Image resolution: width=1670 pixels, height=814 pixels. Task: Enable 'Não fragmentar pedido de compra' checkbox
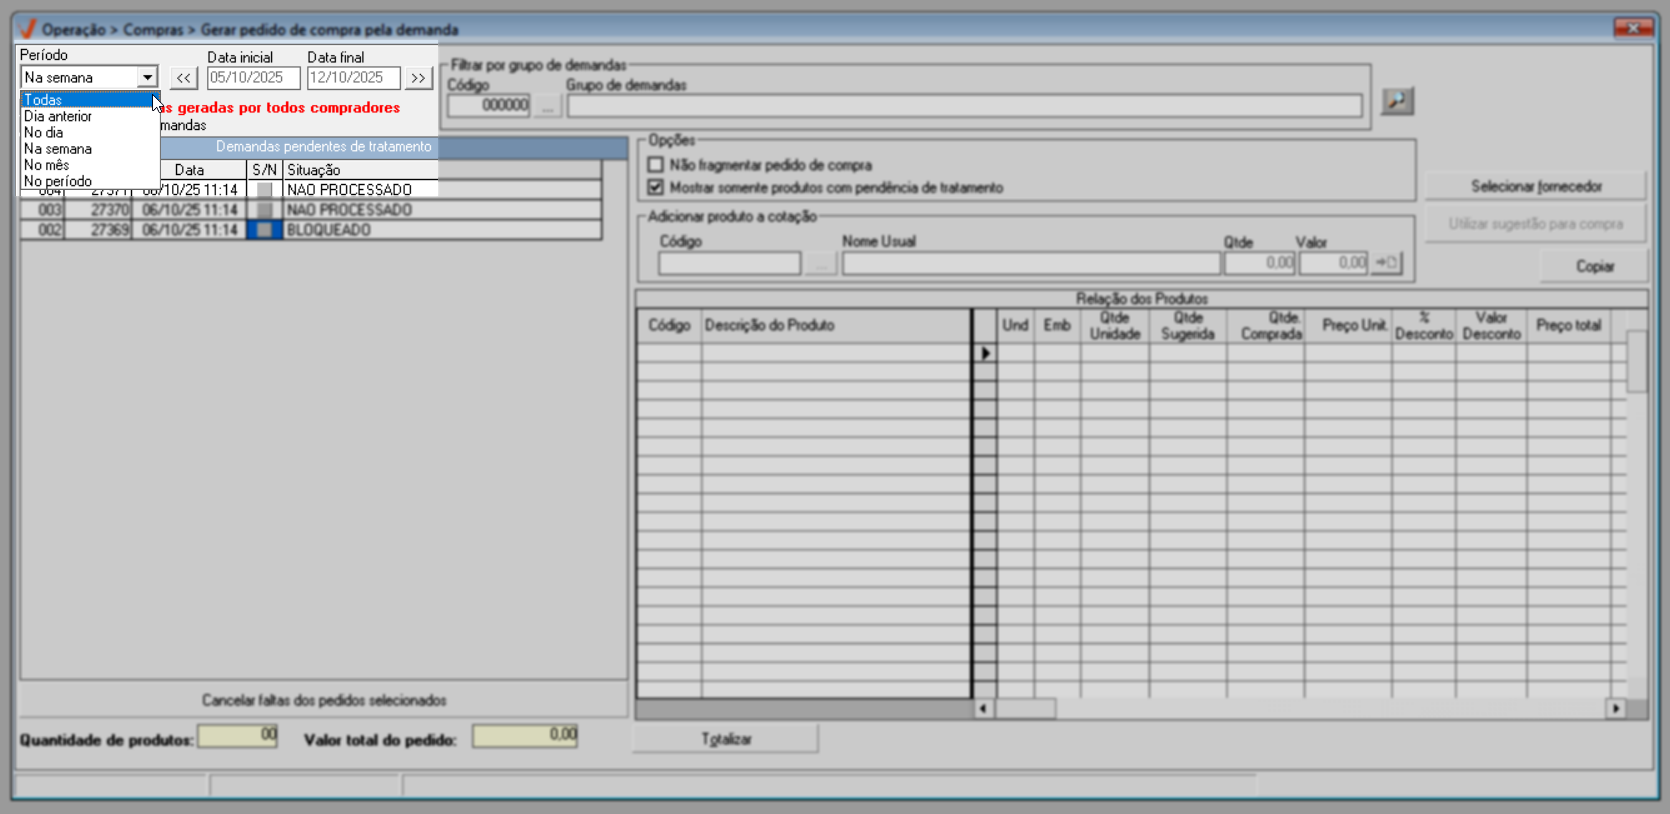point(656,165)
